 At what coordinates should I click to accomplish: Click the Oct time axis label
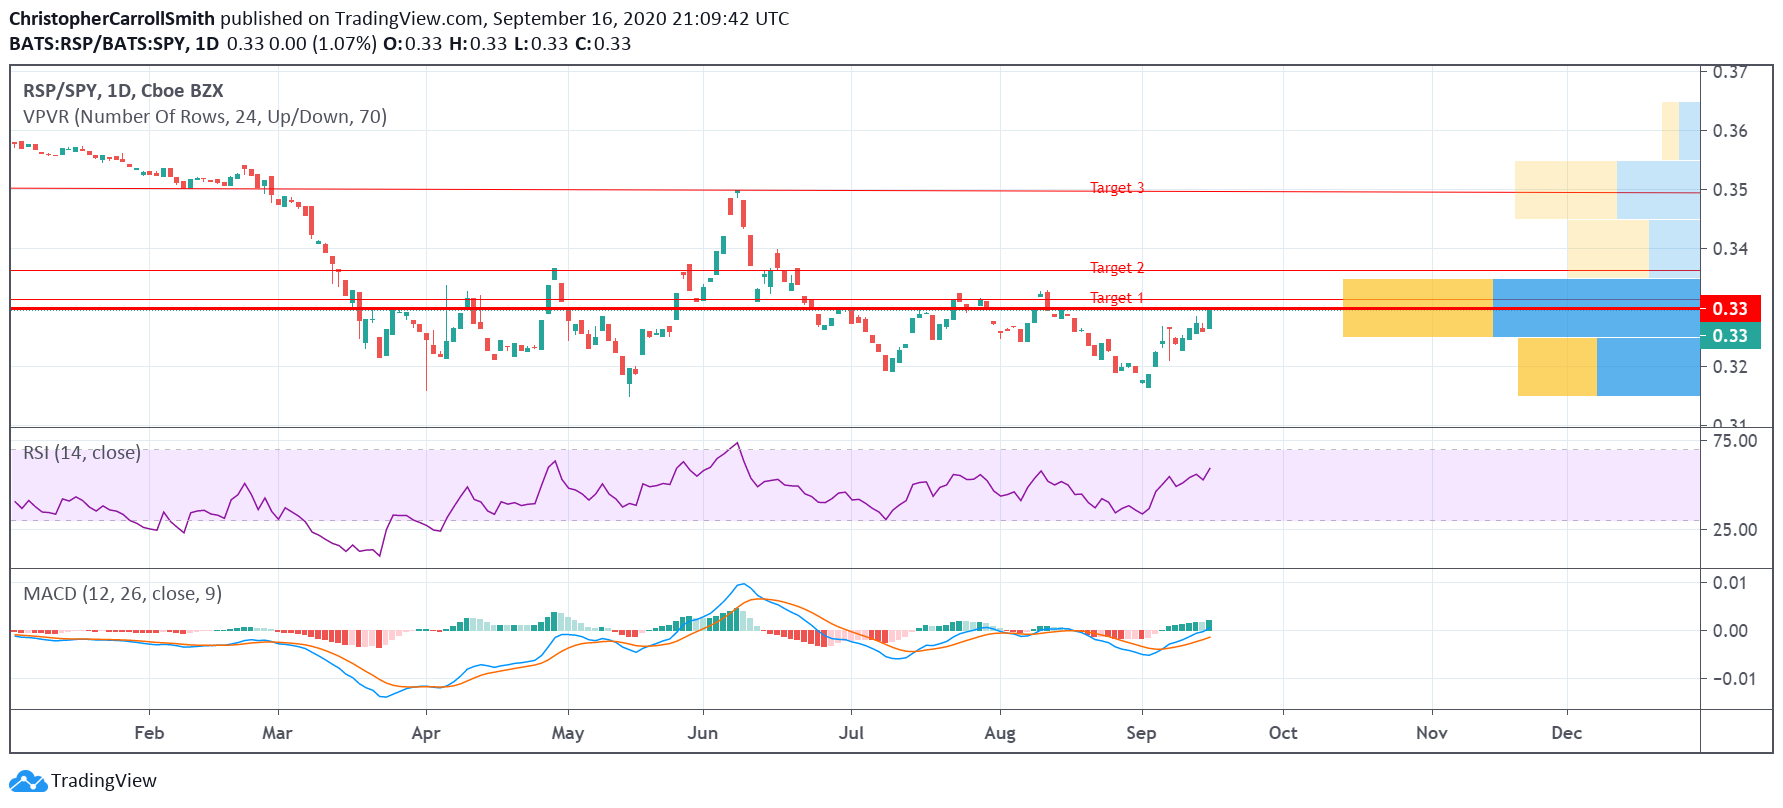(1283, 733)
